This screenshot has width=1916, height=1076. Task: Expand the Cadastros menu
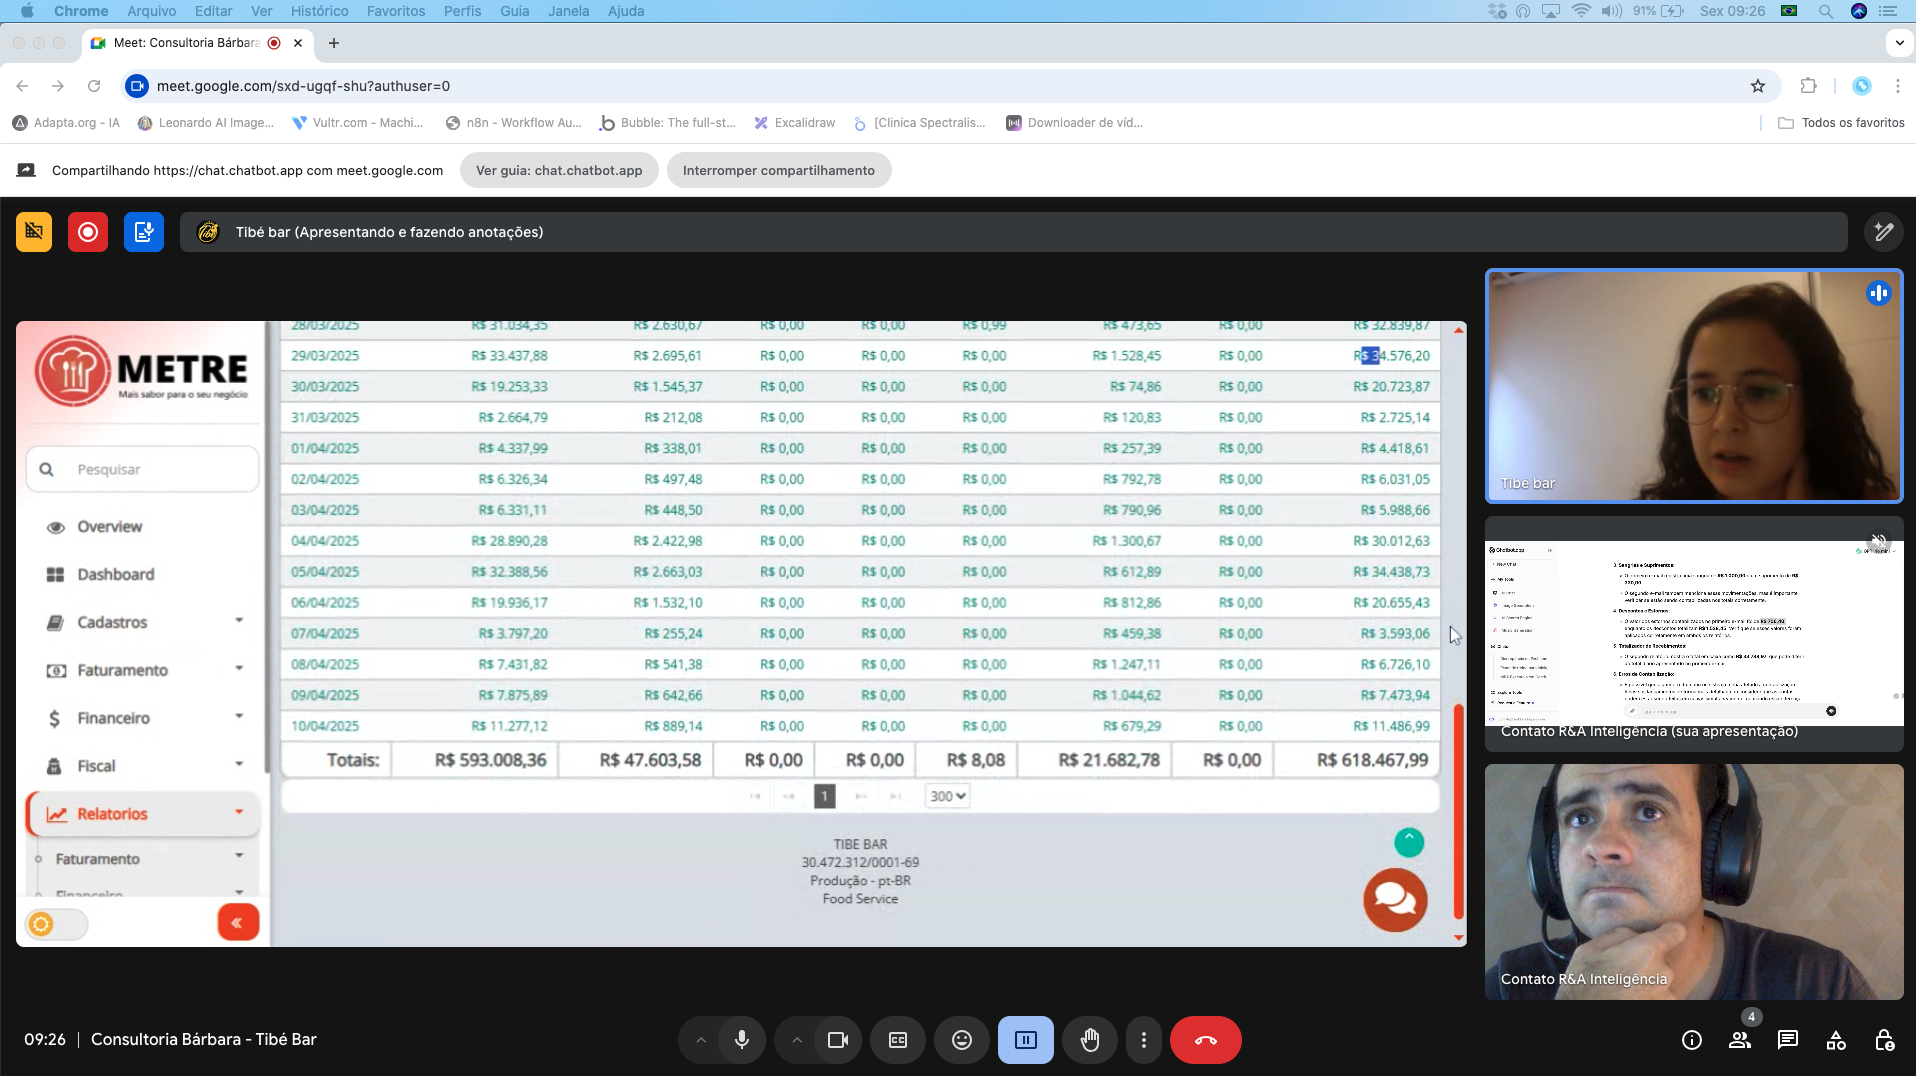[145, 622]
